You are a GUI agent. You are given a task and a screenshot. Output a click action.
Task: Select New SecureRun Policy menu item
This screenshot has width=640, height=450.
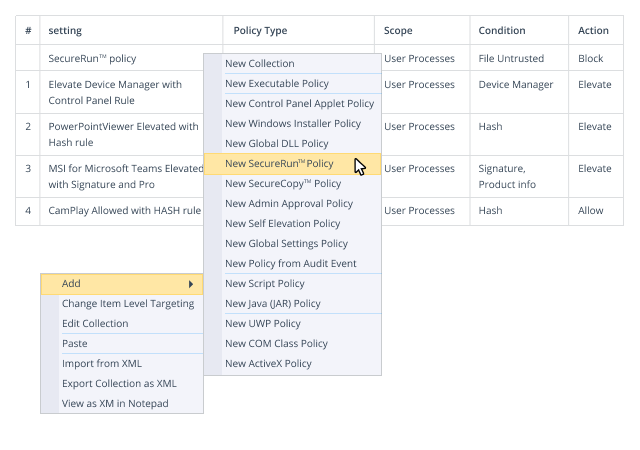(x=279, y=164)
